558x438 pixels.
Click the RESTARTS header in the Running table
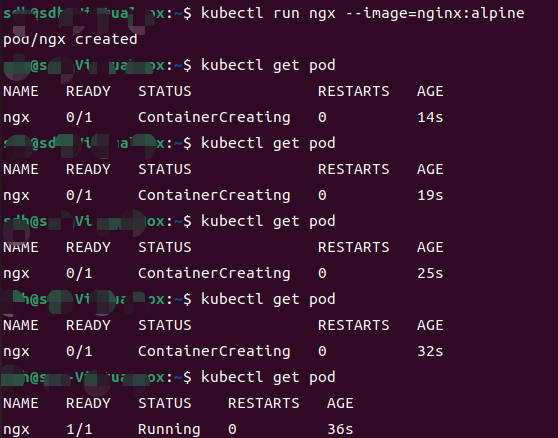point(264,403)
